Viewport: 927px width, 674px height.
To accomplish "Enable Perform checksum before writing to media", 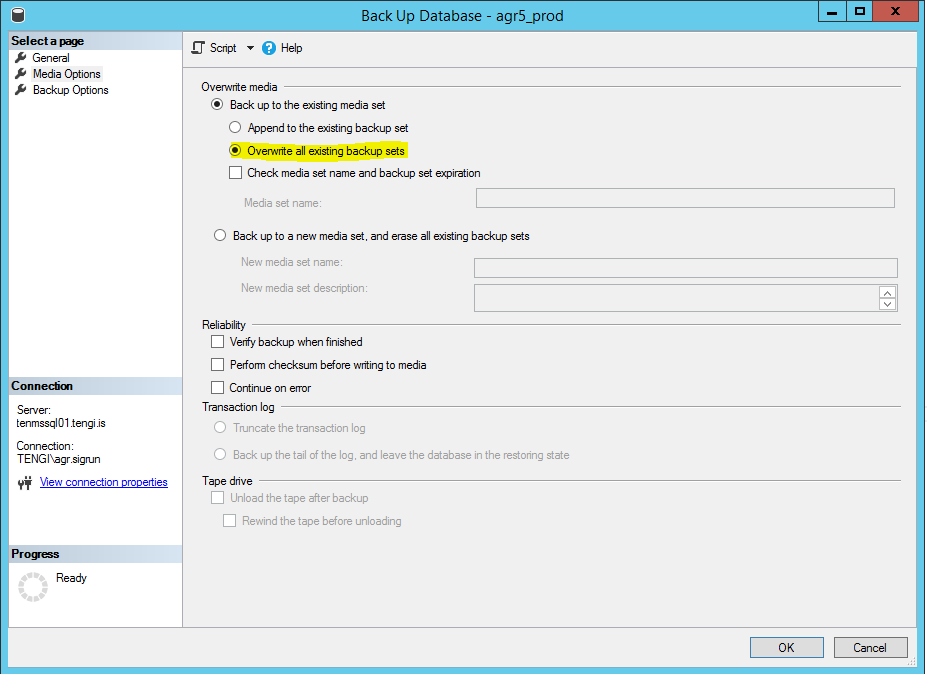I will click(218, 365).
